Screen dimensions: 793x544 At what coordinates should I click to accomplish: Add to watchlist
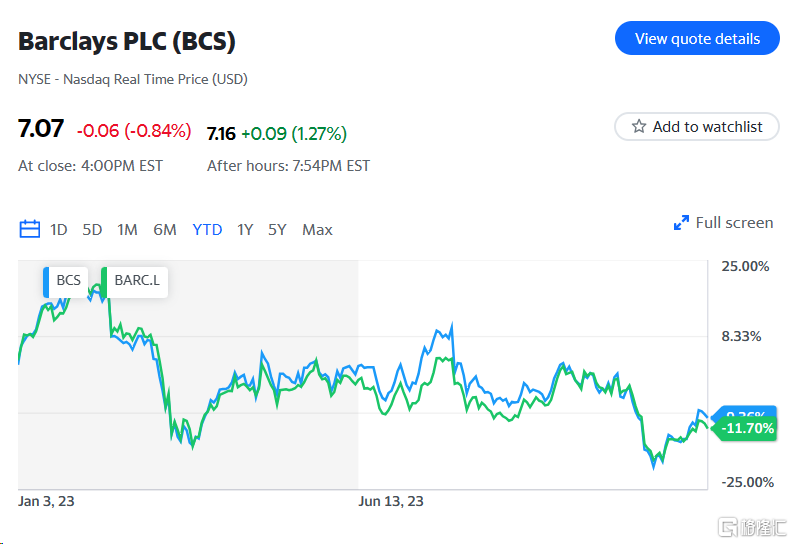click(x=697, y=127)
